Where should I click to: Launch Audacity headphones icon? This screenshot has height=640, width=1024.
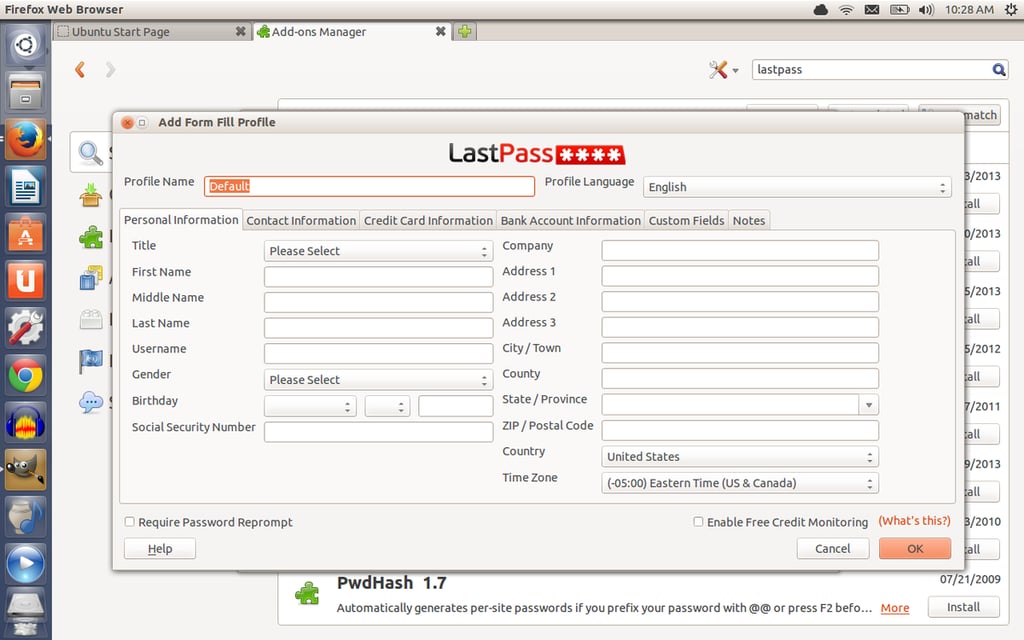pyautogui.click(x=25, y=423)
